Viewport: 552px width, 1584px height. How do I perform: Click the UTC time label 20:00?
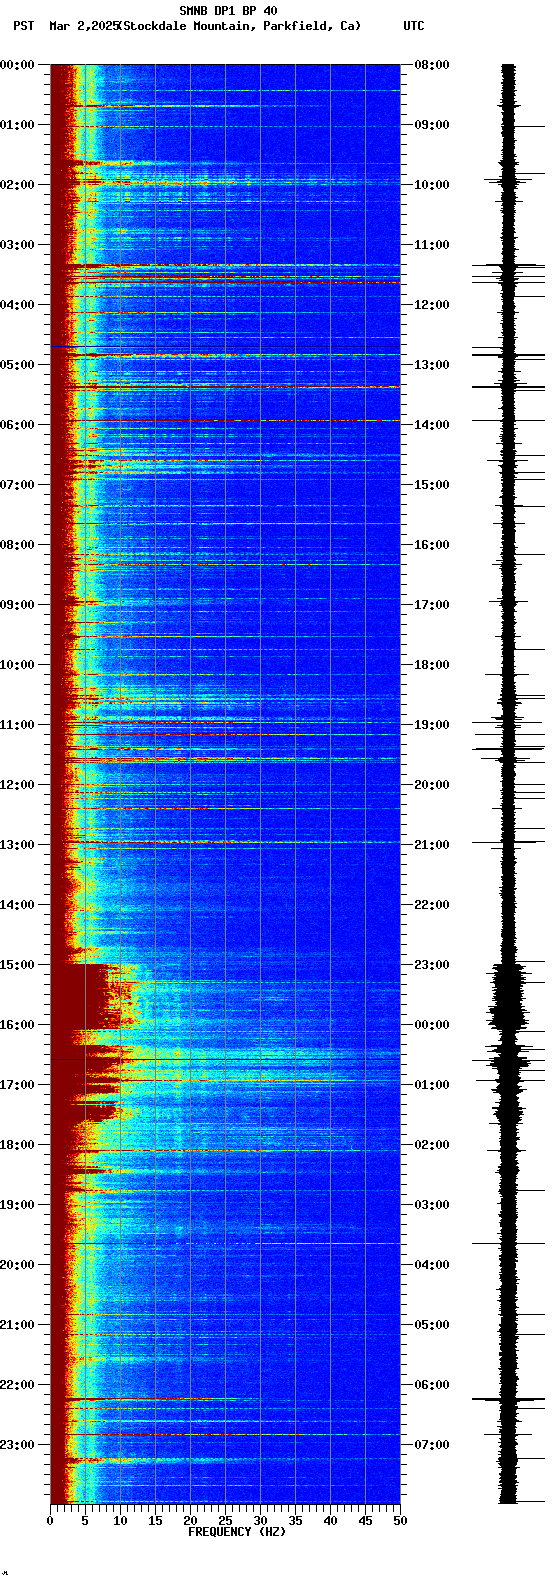point(432,785)
